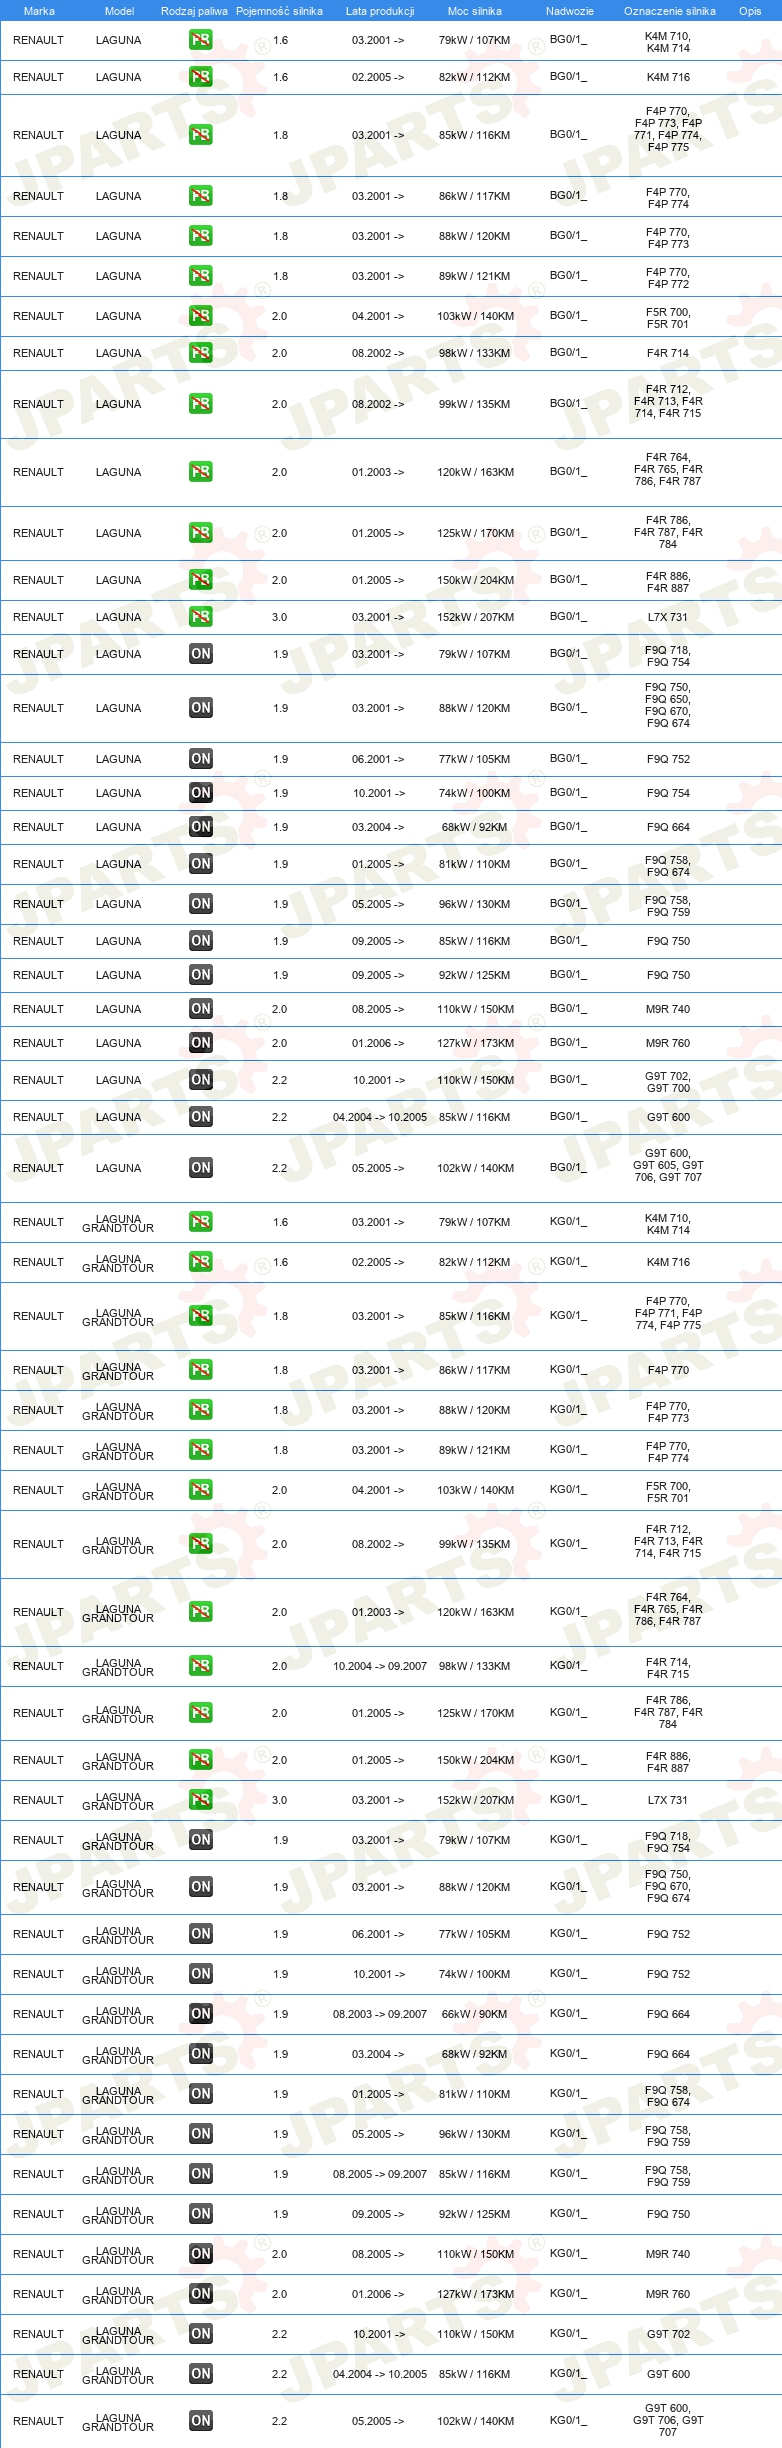The width and height of the screenshot is (782, 2448).
Task: Select F4R 886, F4R 887 cell in BG0/1_ row
Action: point(668,582)
